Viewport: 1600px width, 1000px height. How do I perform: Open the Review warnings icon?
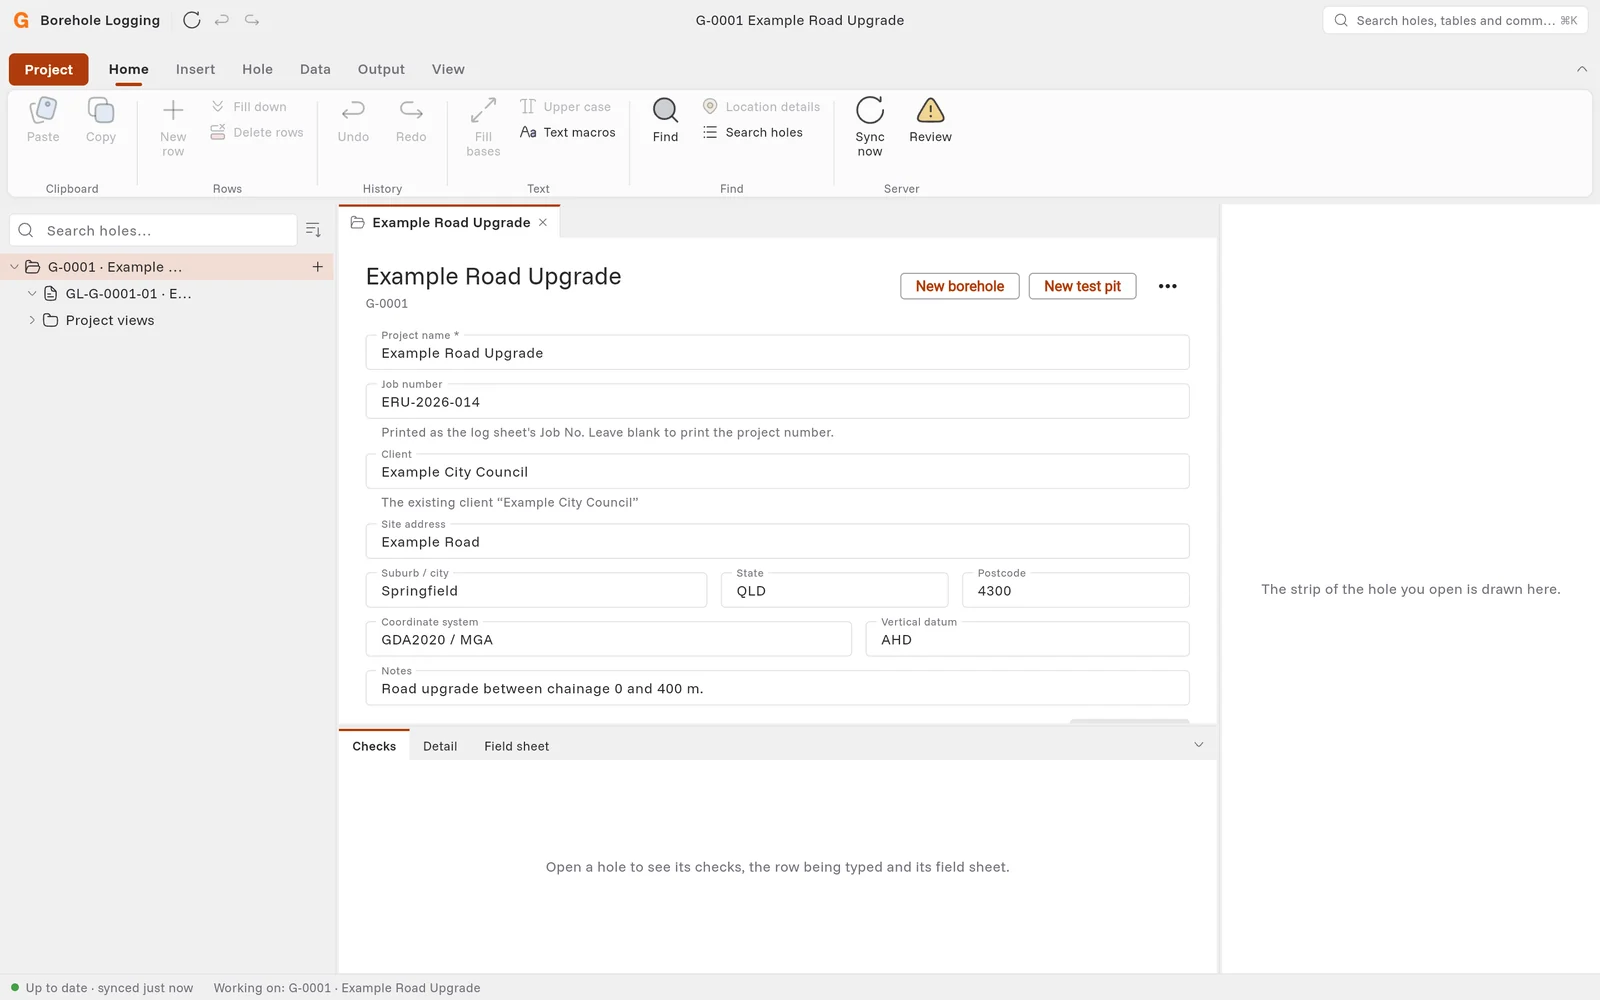pos(930,121)
